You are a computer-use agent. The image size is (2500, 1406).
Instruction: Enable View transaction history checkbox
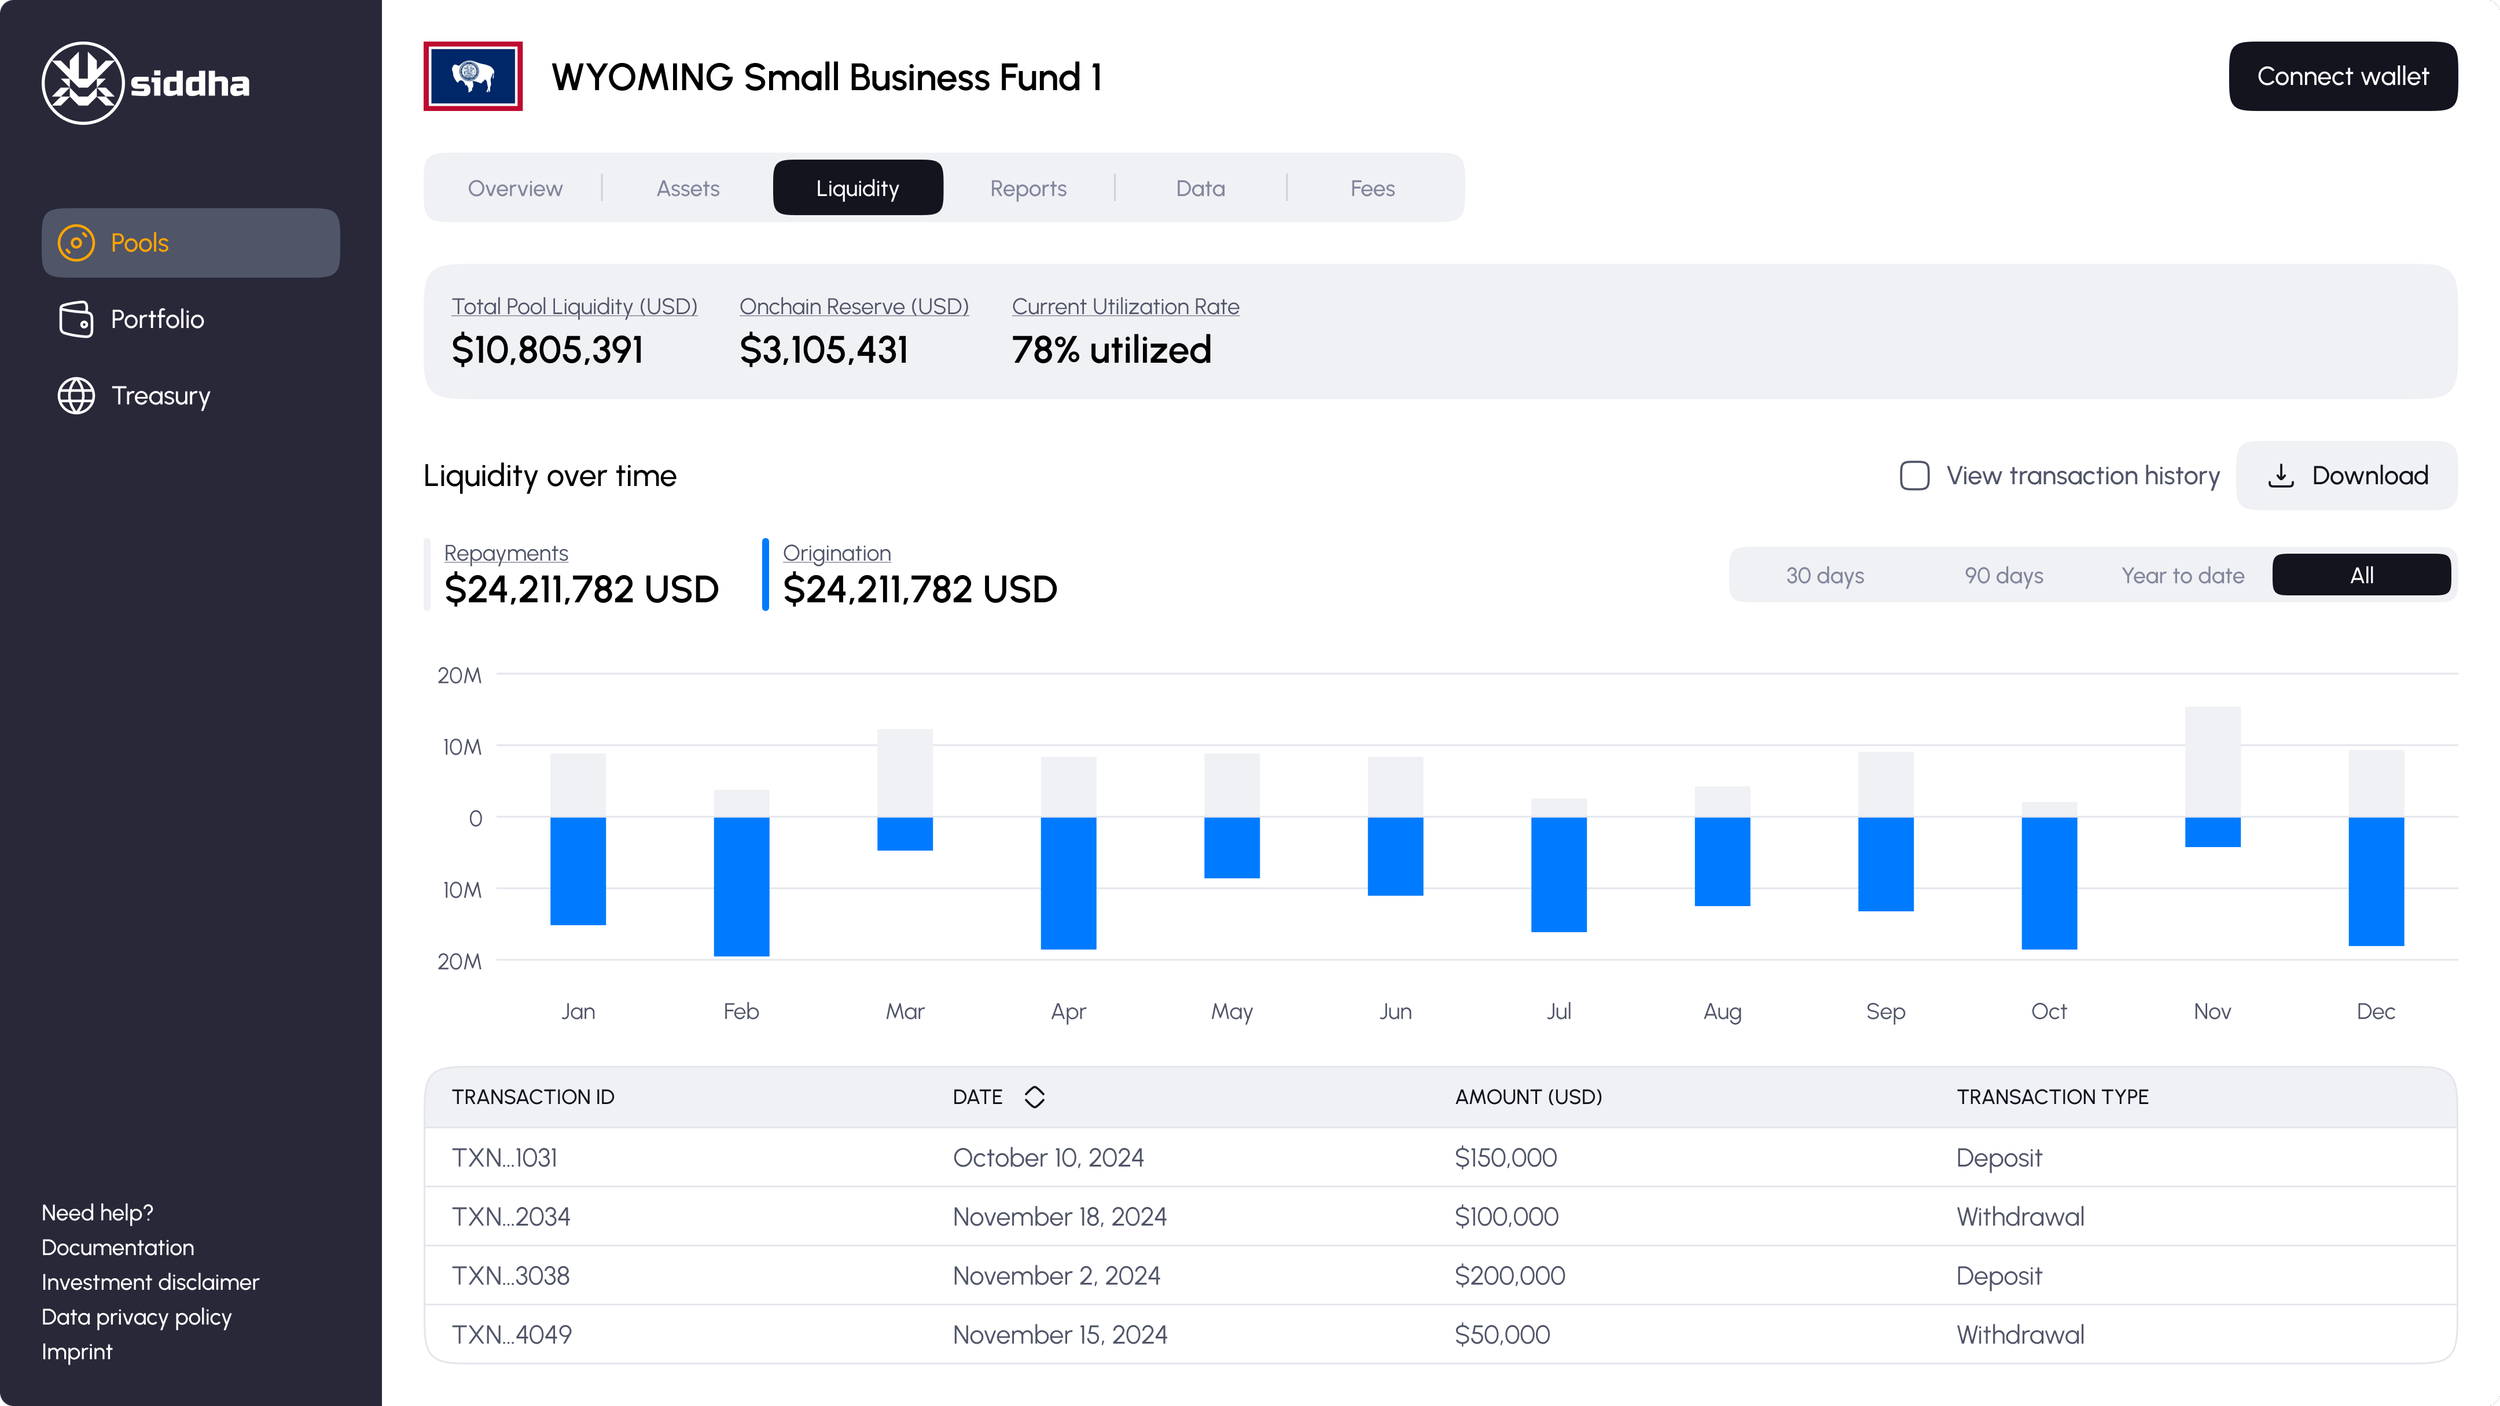(x=1914, y=476)
